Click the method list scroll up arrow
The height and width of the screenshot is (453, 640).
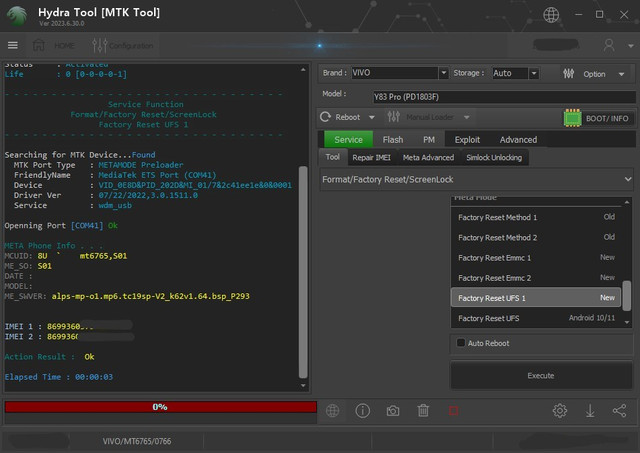click(x=627, y=202)
